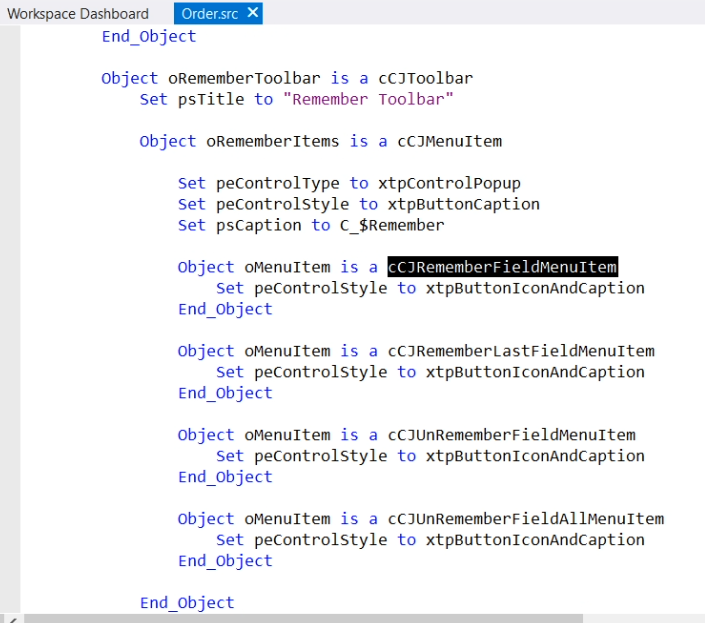
Task: Click the last End_Object at the bottom
Action: (187, 602)
